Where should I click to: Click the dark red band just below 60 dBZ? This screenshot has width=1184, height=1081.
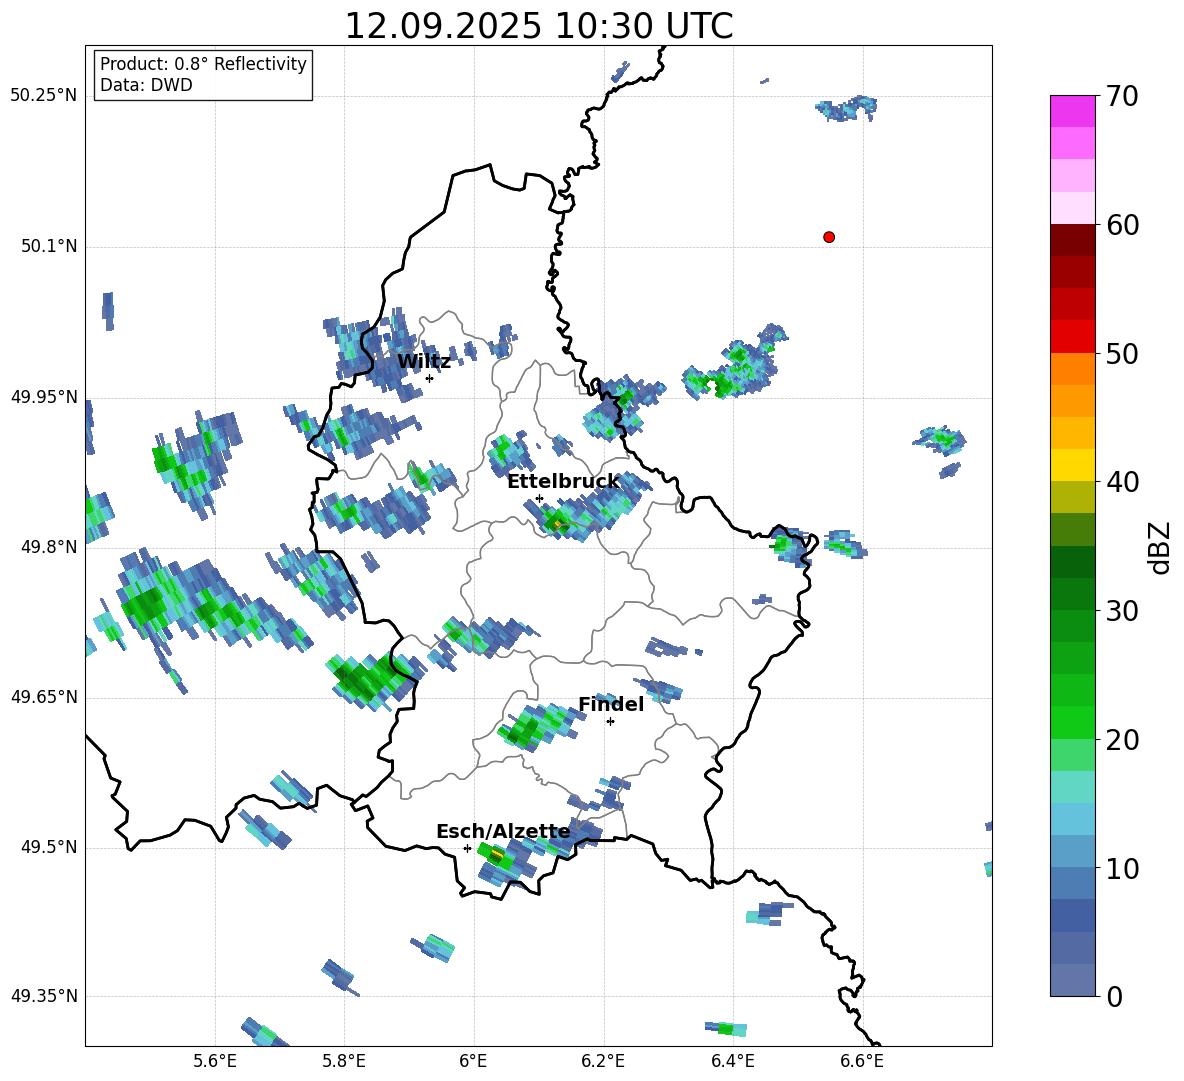[1072, 239]
